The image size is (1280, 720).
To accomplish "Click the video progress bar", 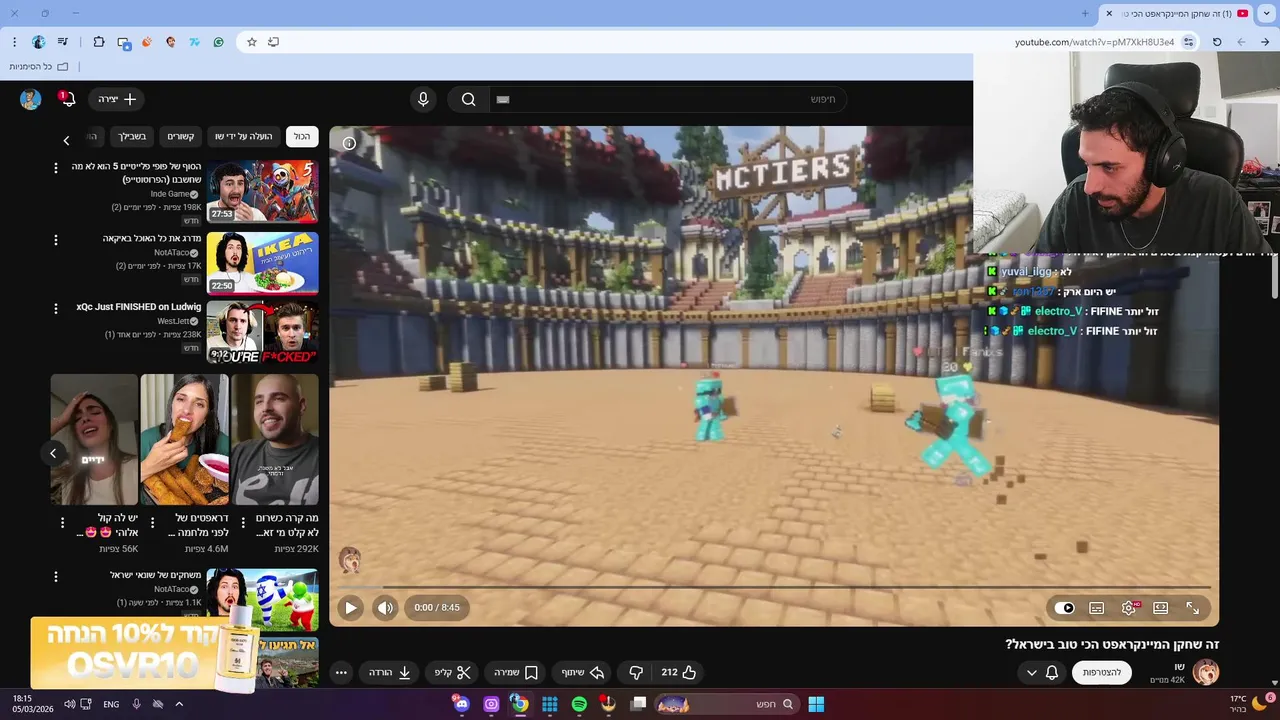I will pos(774,587).
